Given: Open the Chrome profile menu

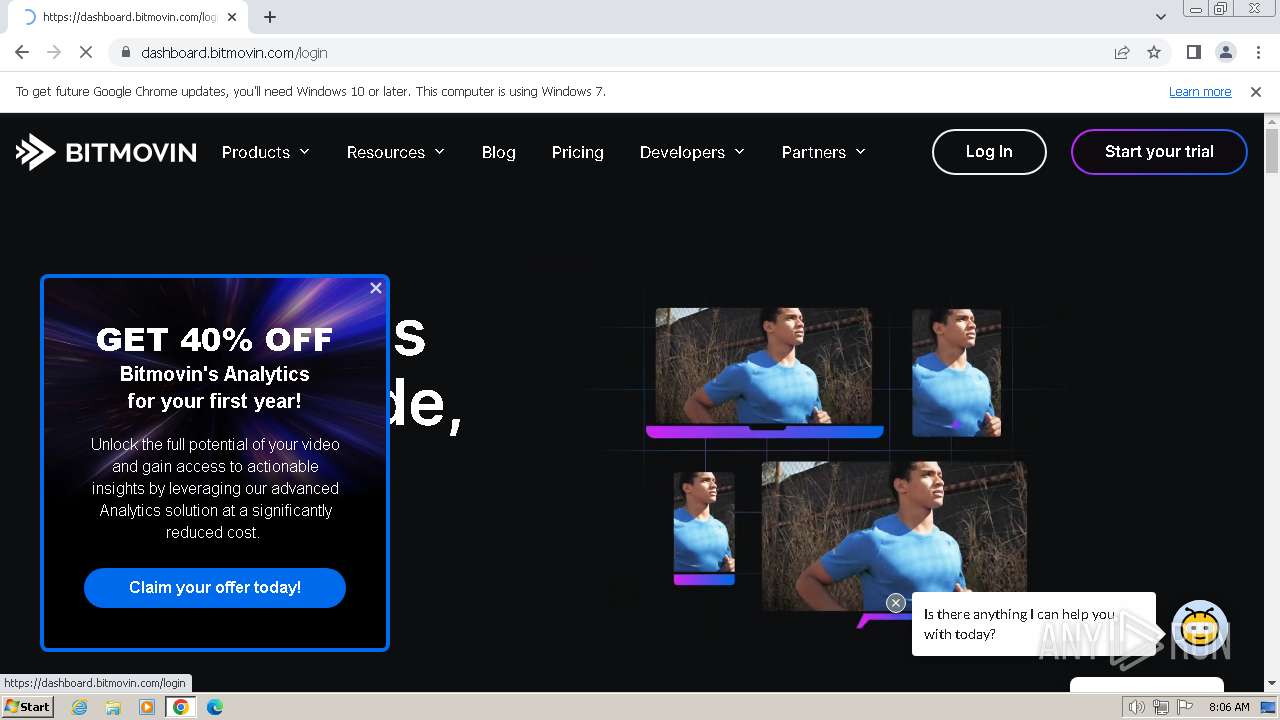Looking at the screenshot, I should 1226,53.
